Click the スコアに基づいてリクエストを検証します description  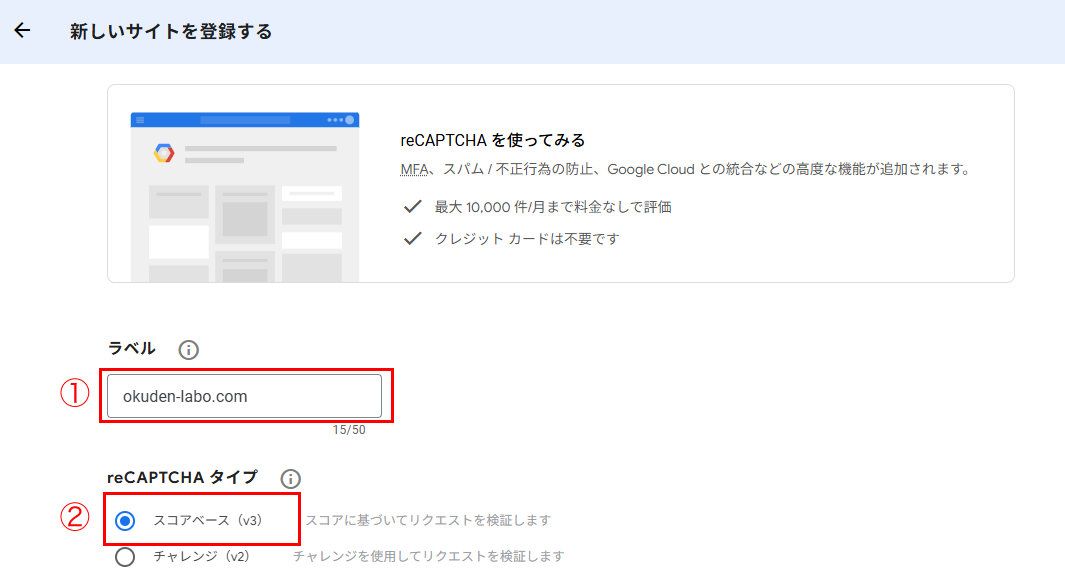click(x=427, y=520)
